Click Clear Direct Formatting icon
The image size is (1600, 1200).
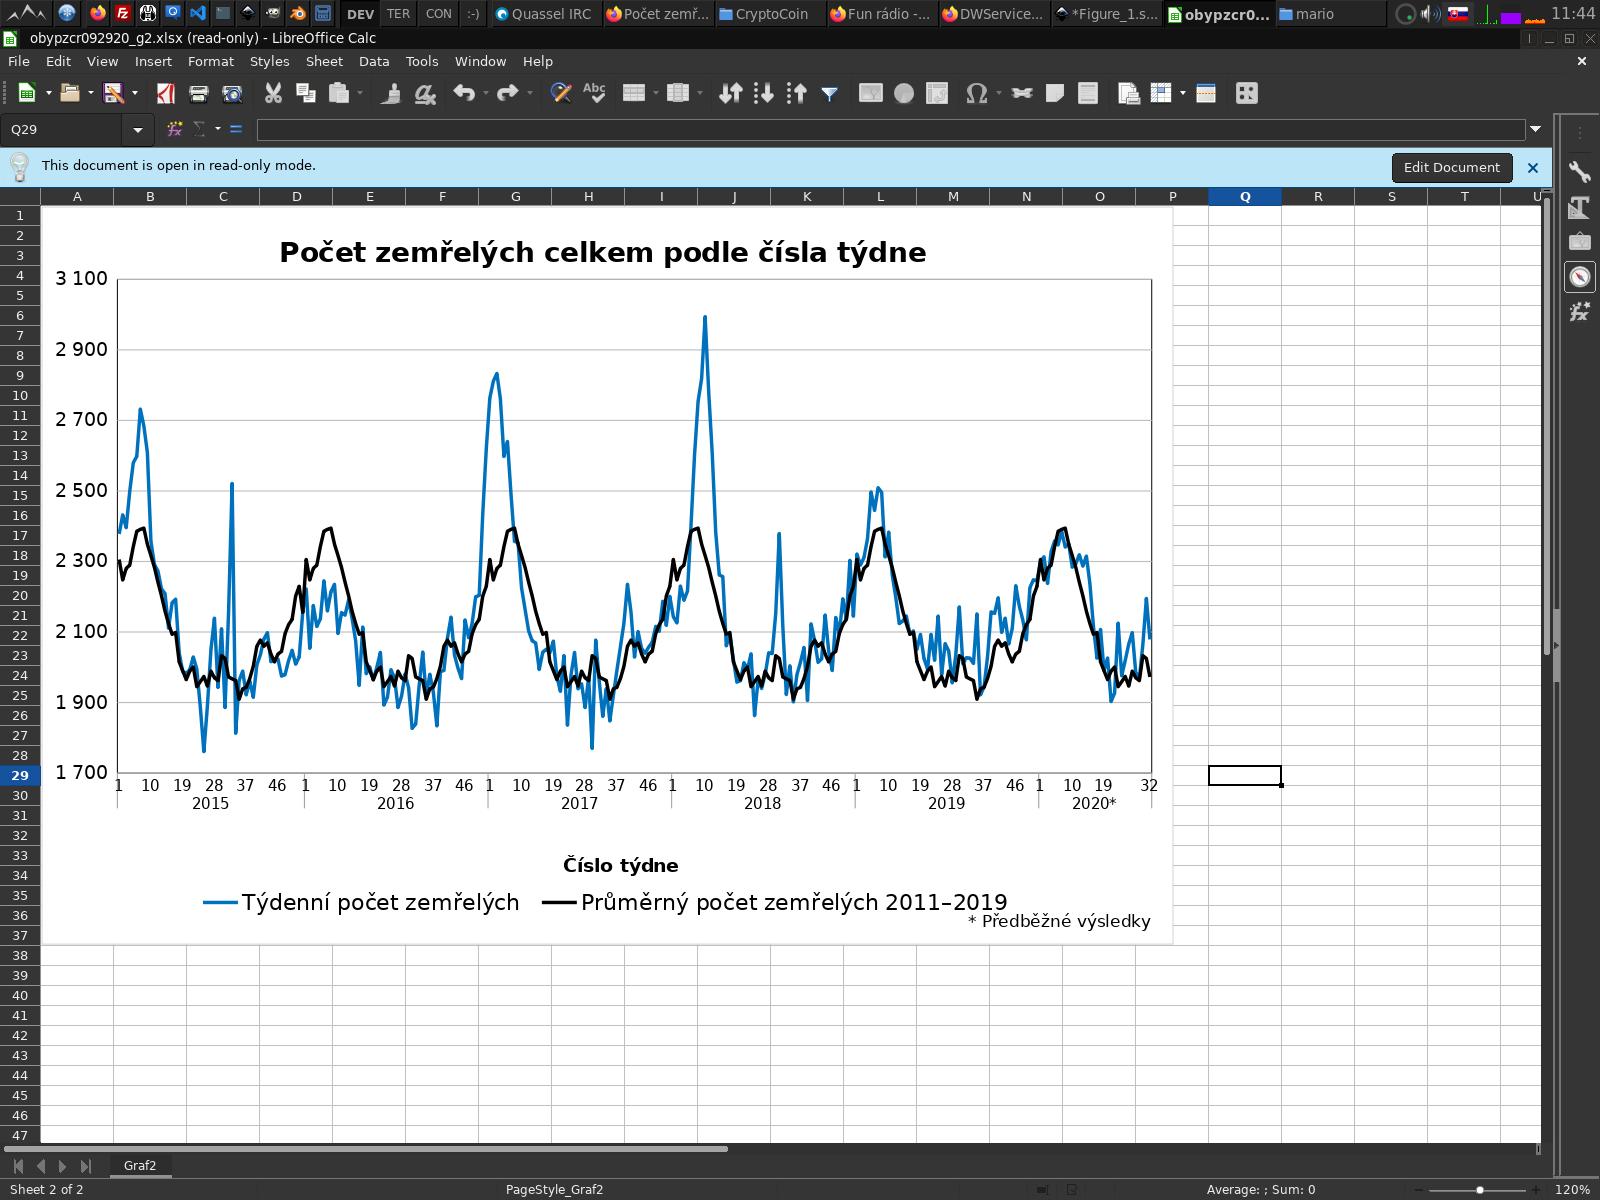425,93
